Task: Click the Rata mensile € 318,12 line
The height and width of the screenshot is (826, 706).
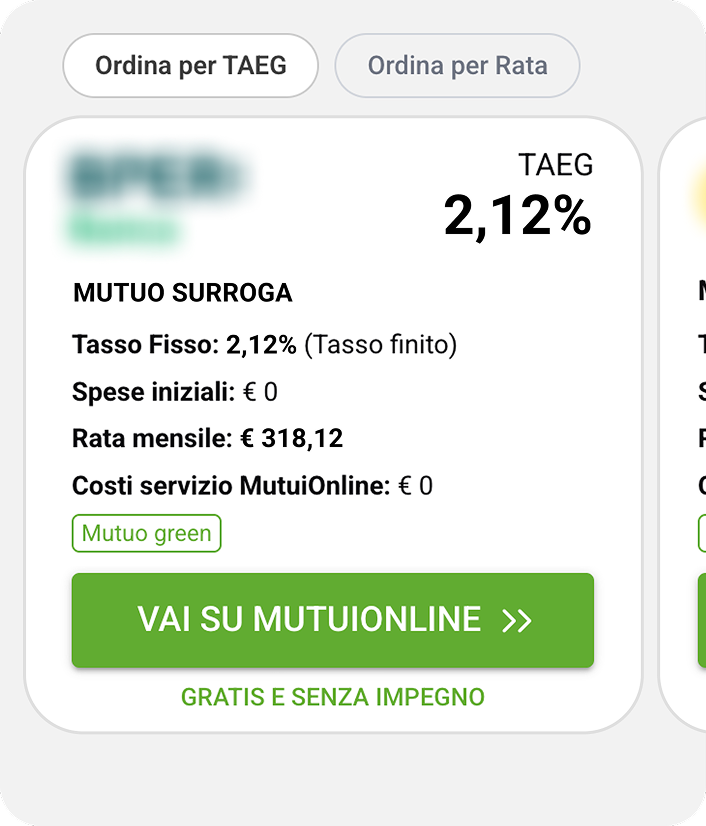Action: click(207, 439)
